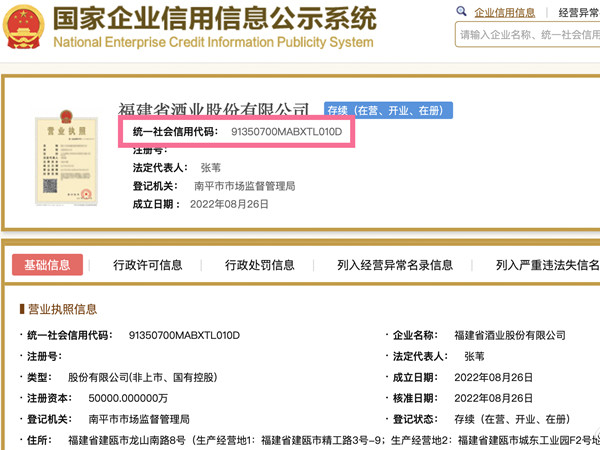Click header registration authority 南平市市场监督管理局

click(245, 186)
